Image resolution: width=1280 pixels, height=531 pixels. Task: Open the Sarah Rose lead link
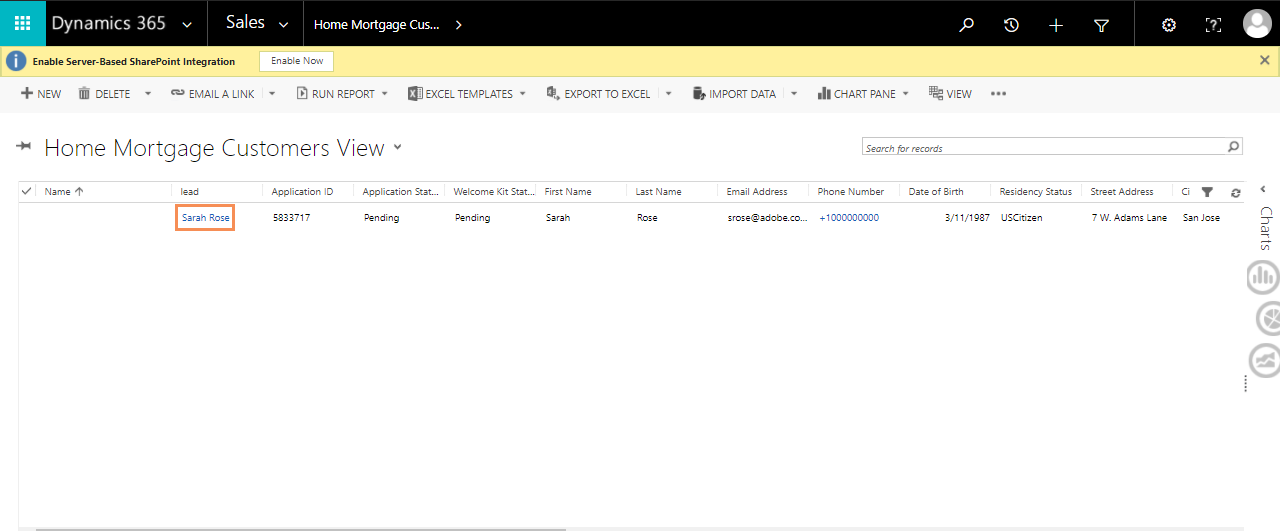[x=205, y=217]
